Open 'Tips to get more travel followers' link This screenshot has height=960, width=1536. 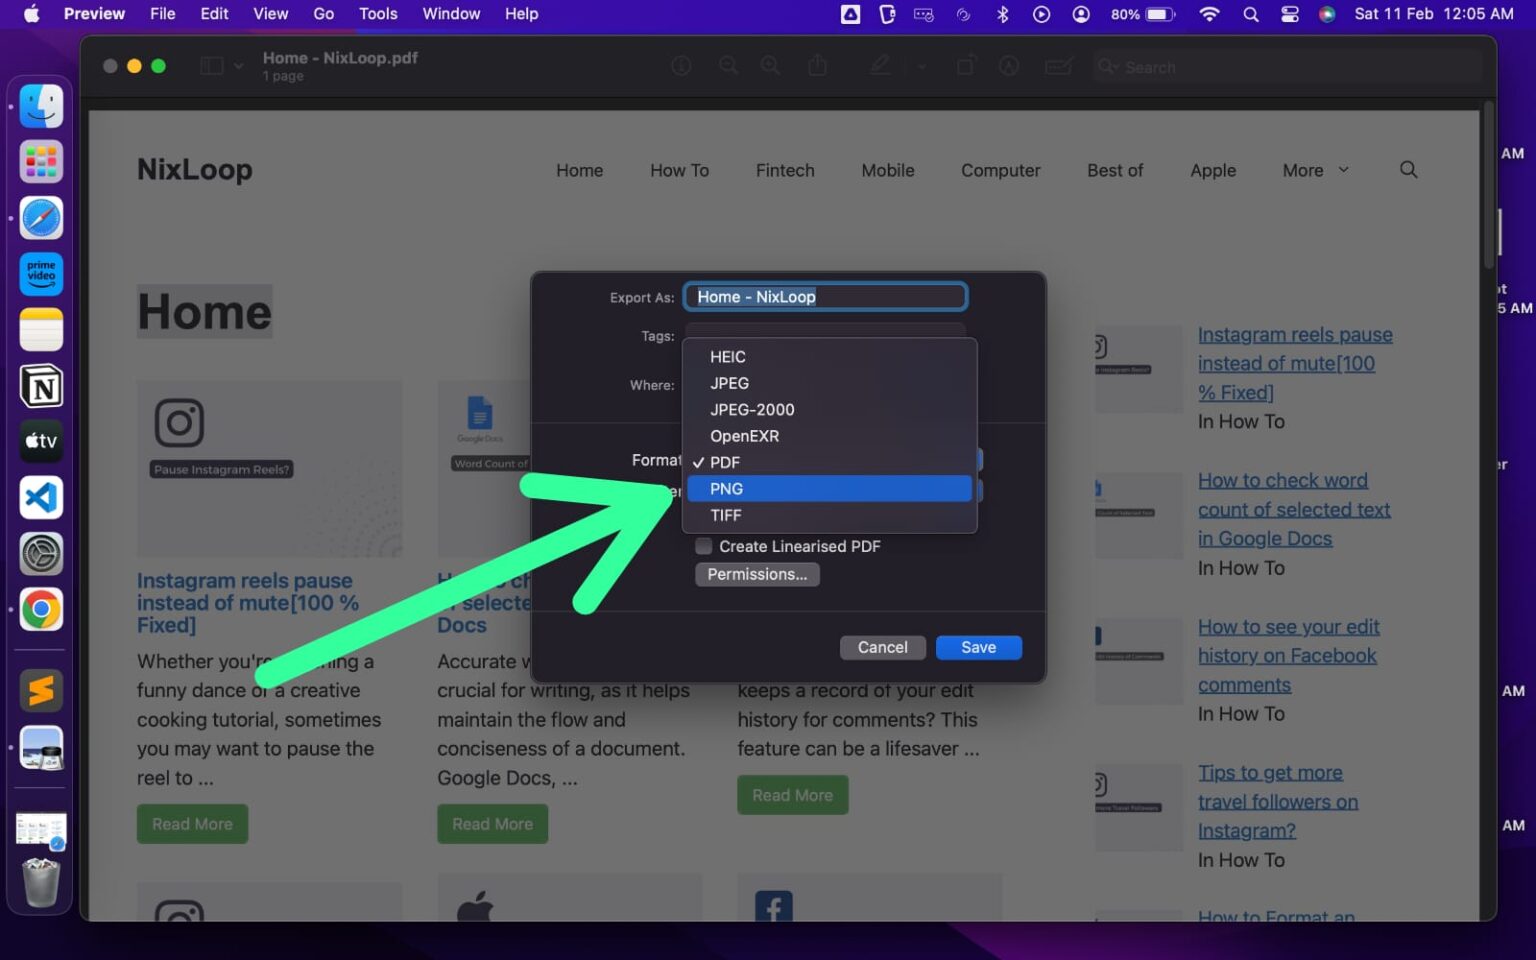(x=1278, y=801)
